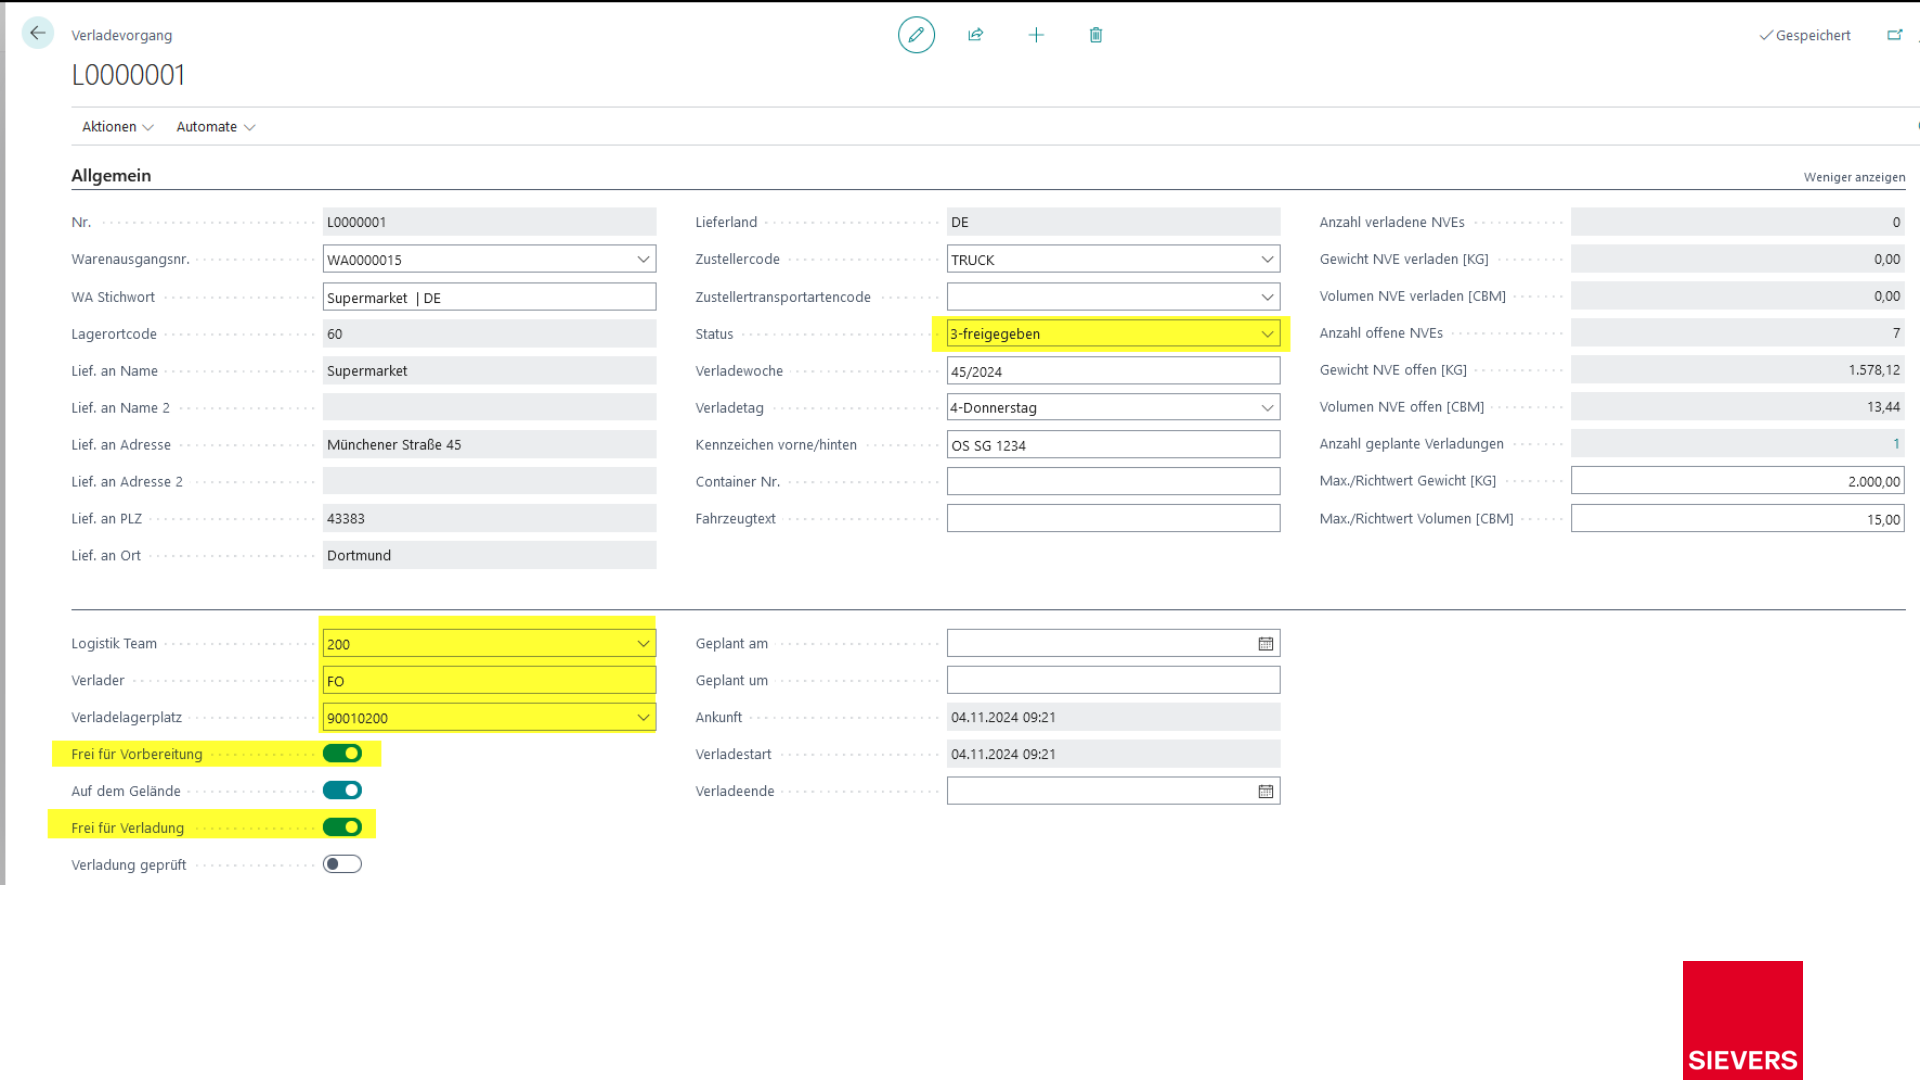This screenshot has width=1920, height=1080.
Task: Click the pencil edit icon
Action: (916, 35)
